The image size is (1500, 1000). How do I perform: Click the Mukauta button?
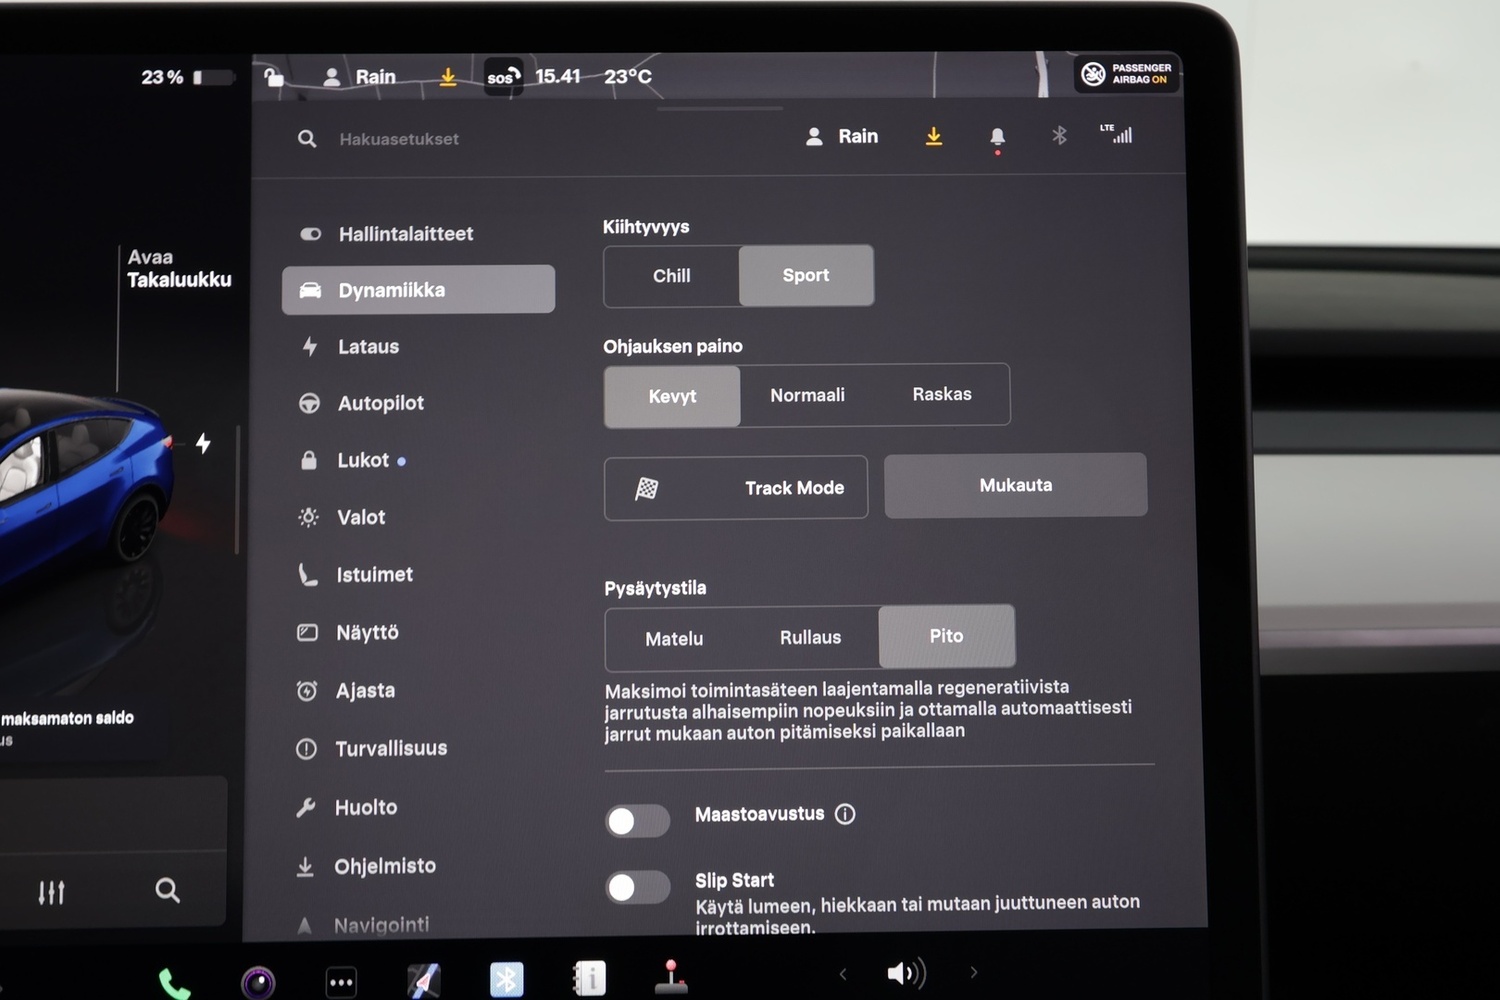[1016, 485]
